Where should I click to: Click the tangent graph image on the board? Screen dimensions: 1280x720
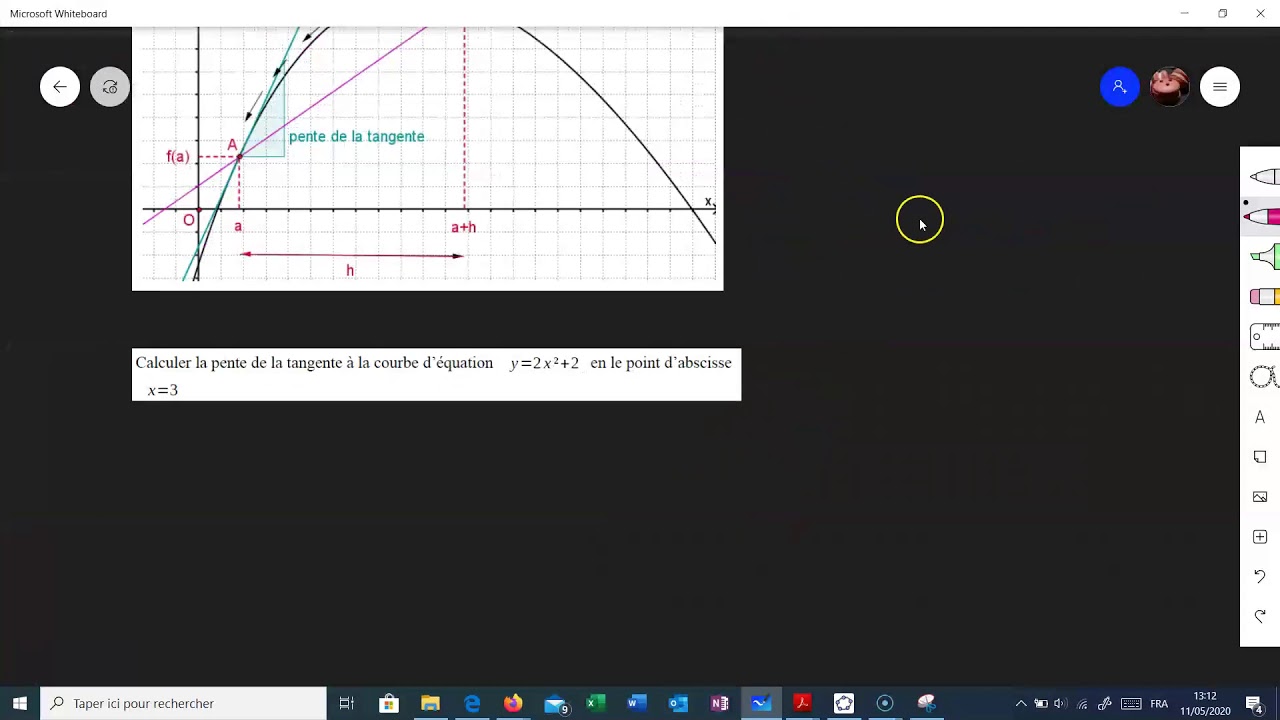(x=427, y=159)
